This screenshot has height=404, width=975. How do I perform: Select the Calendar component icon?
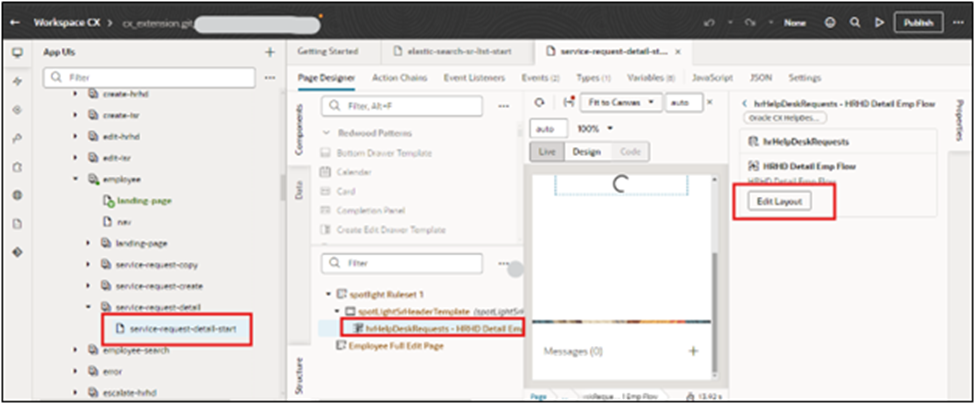[323, 172]
